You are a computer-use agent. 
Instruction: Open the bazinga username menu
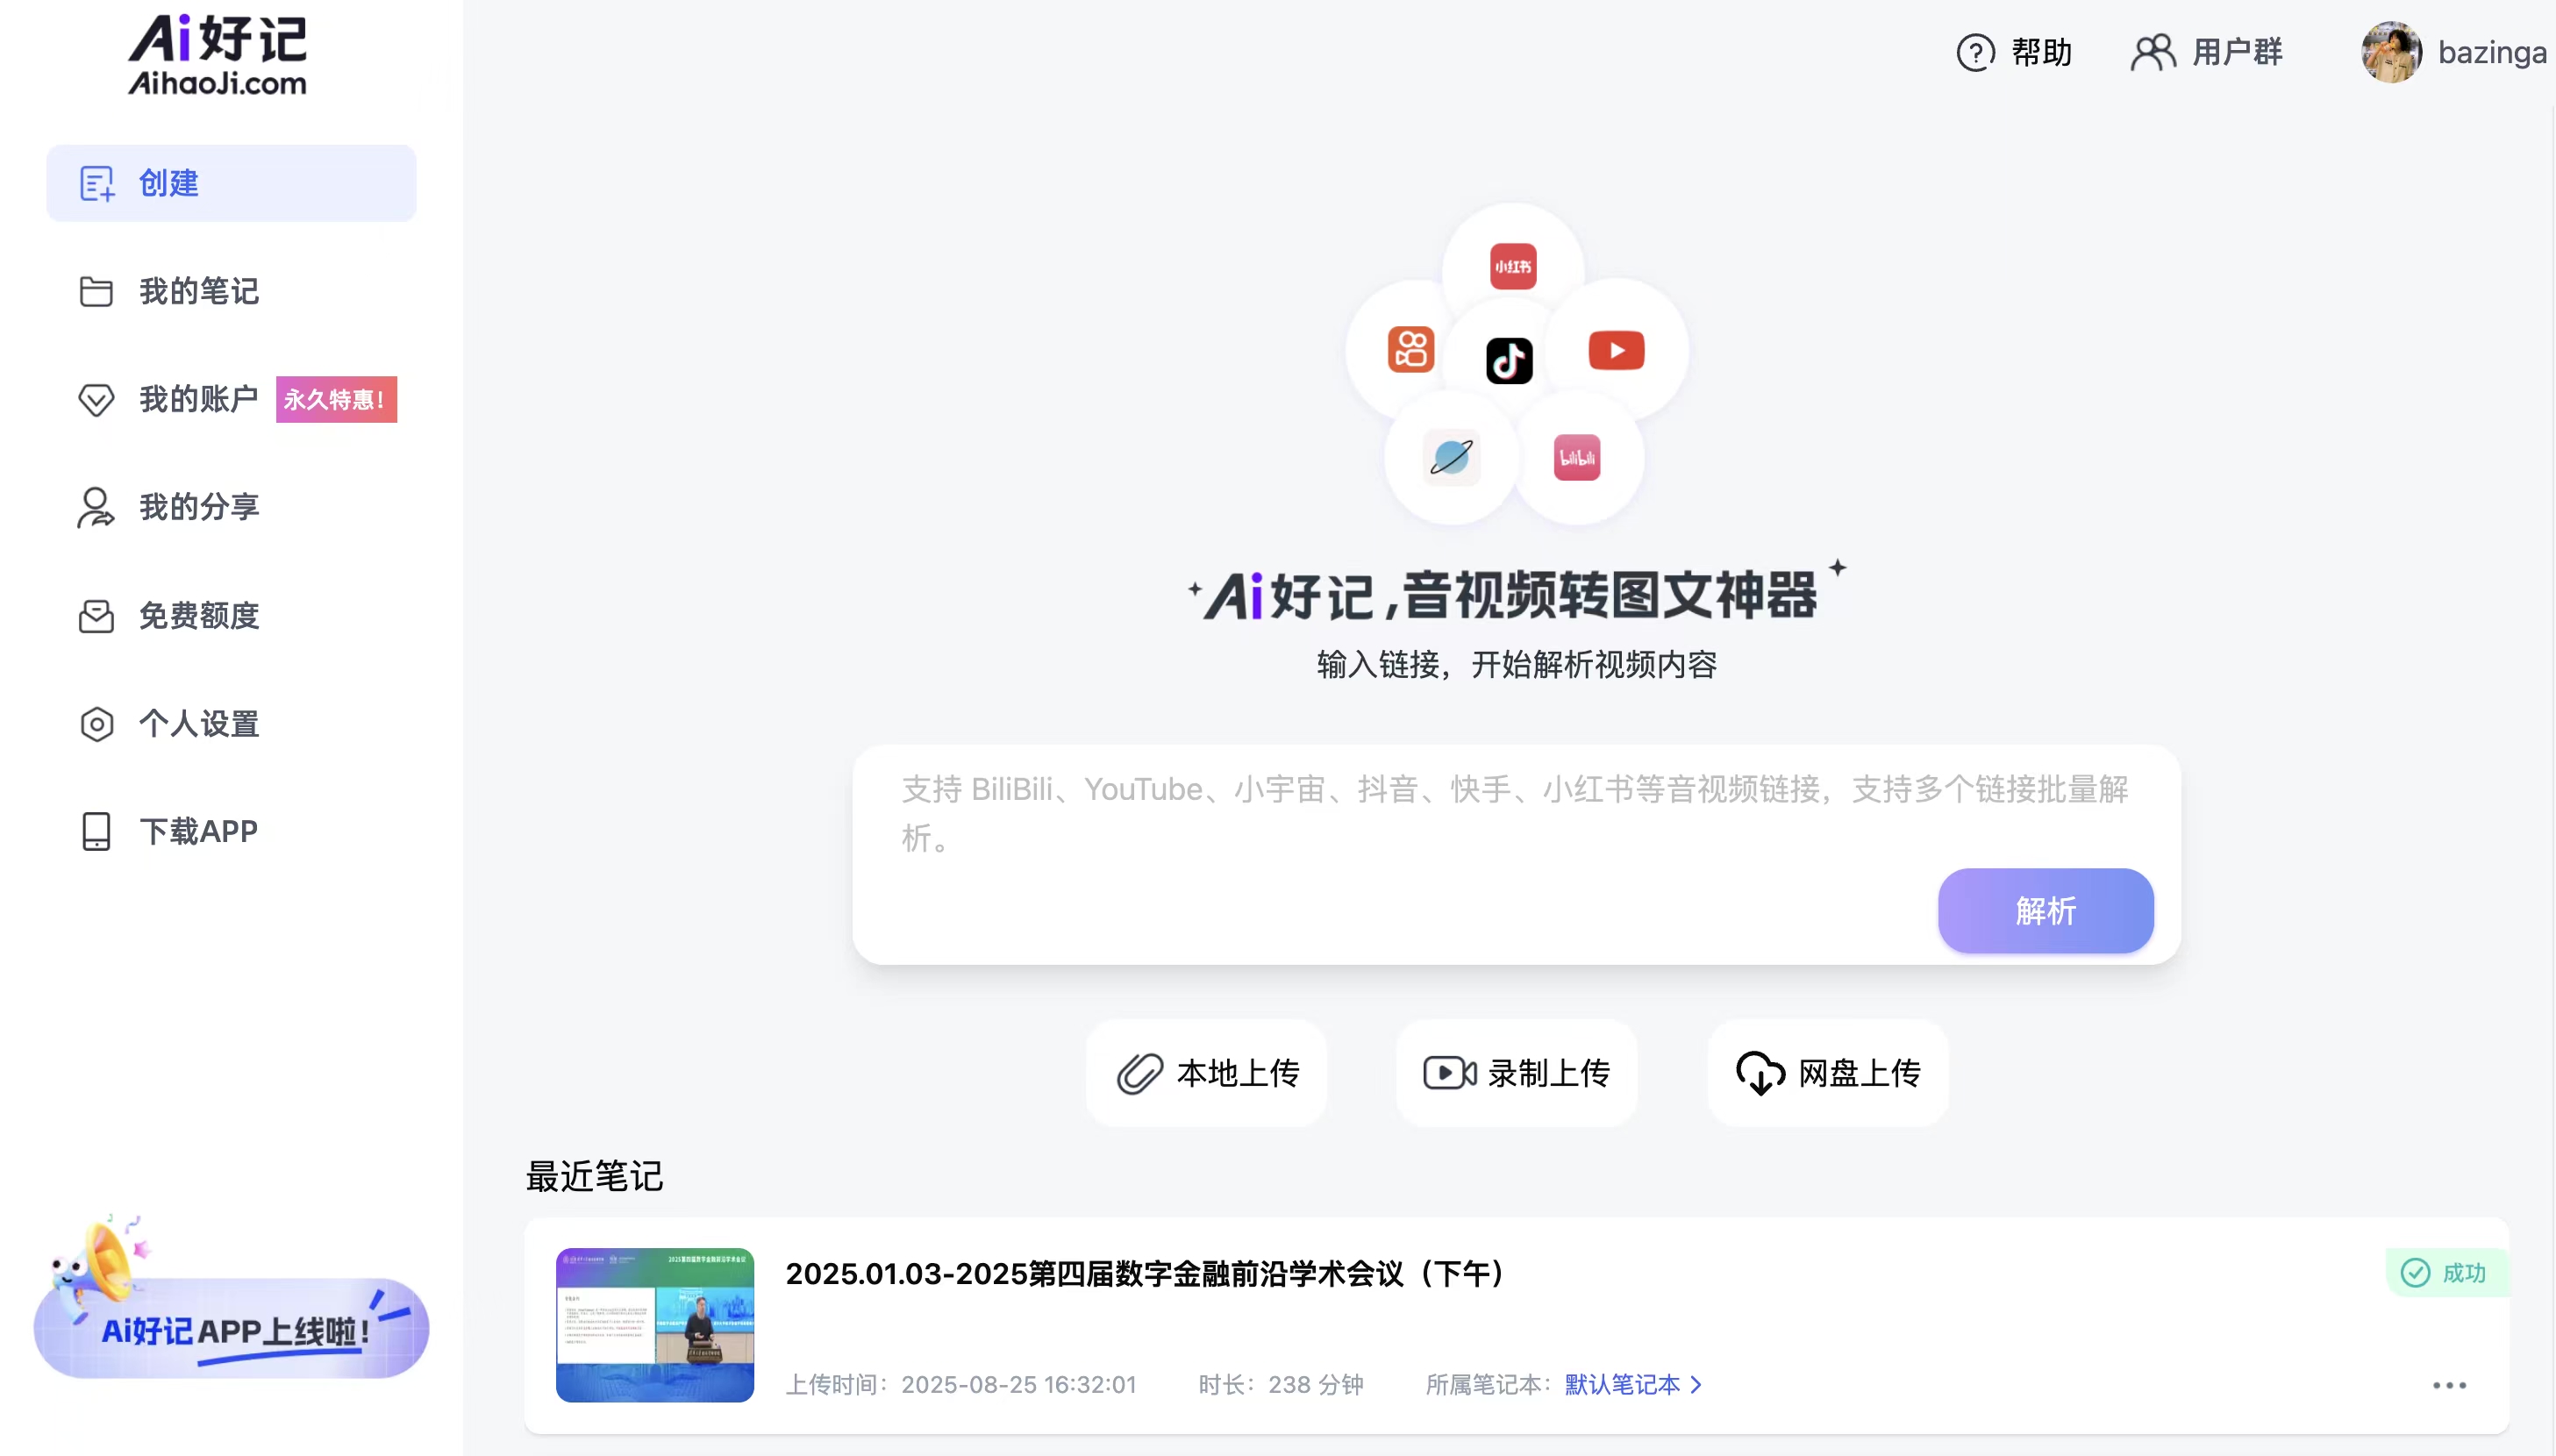point(2492,52)
